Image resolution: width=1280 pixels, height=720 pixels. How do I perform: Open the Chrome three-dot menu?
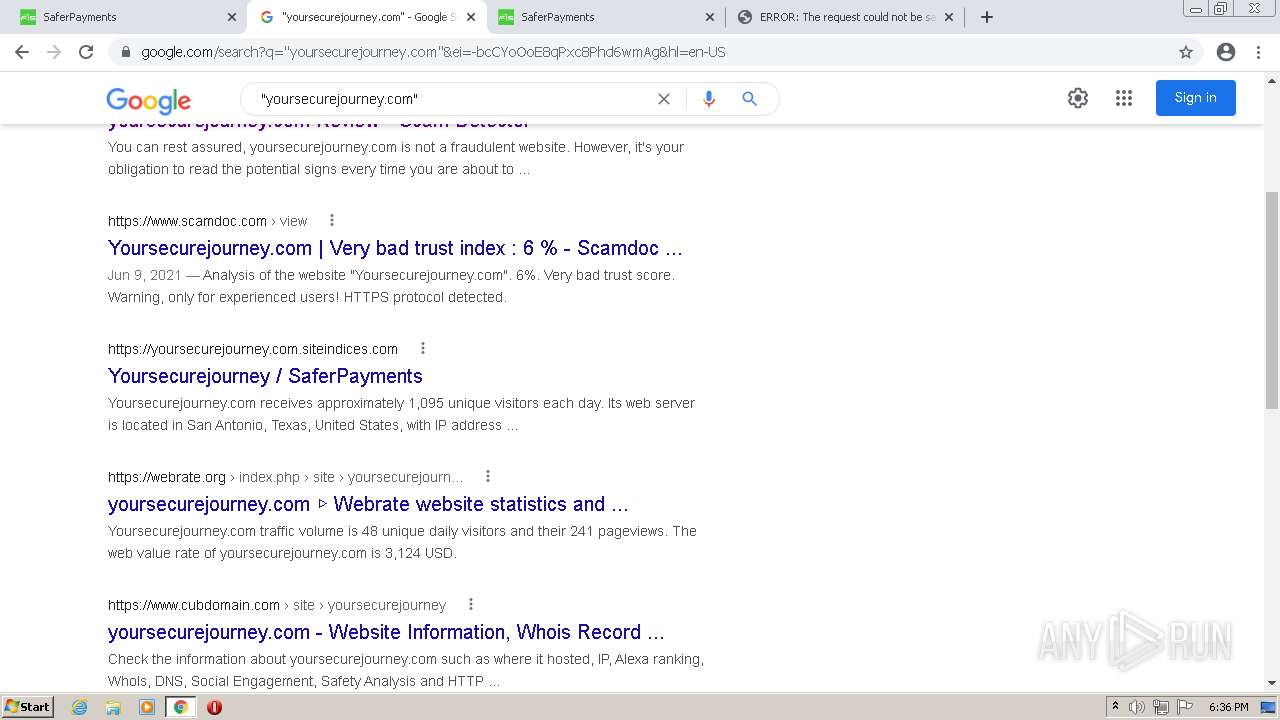(1258, 52)
